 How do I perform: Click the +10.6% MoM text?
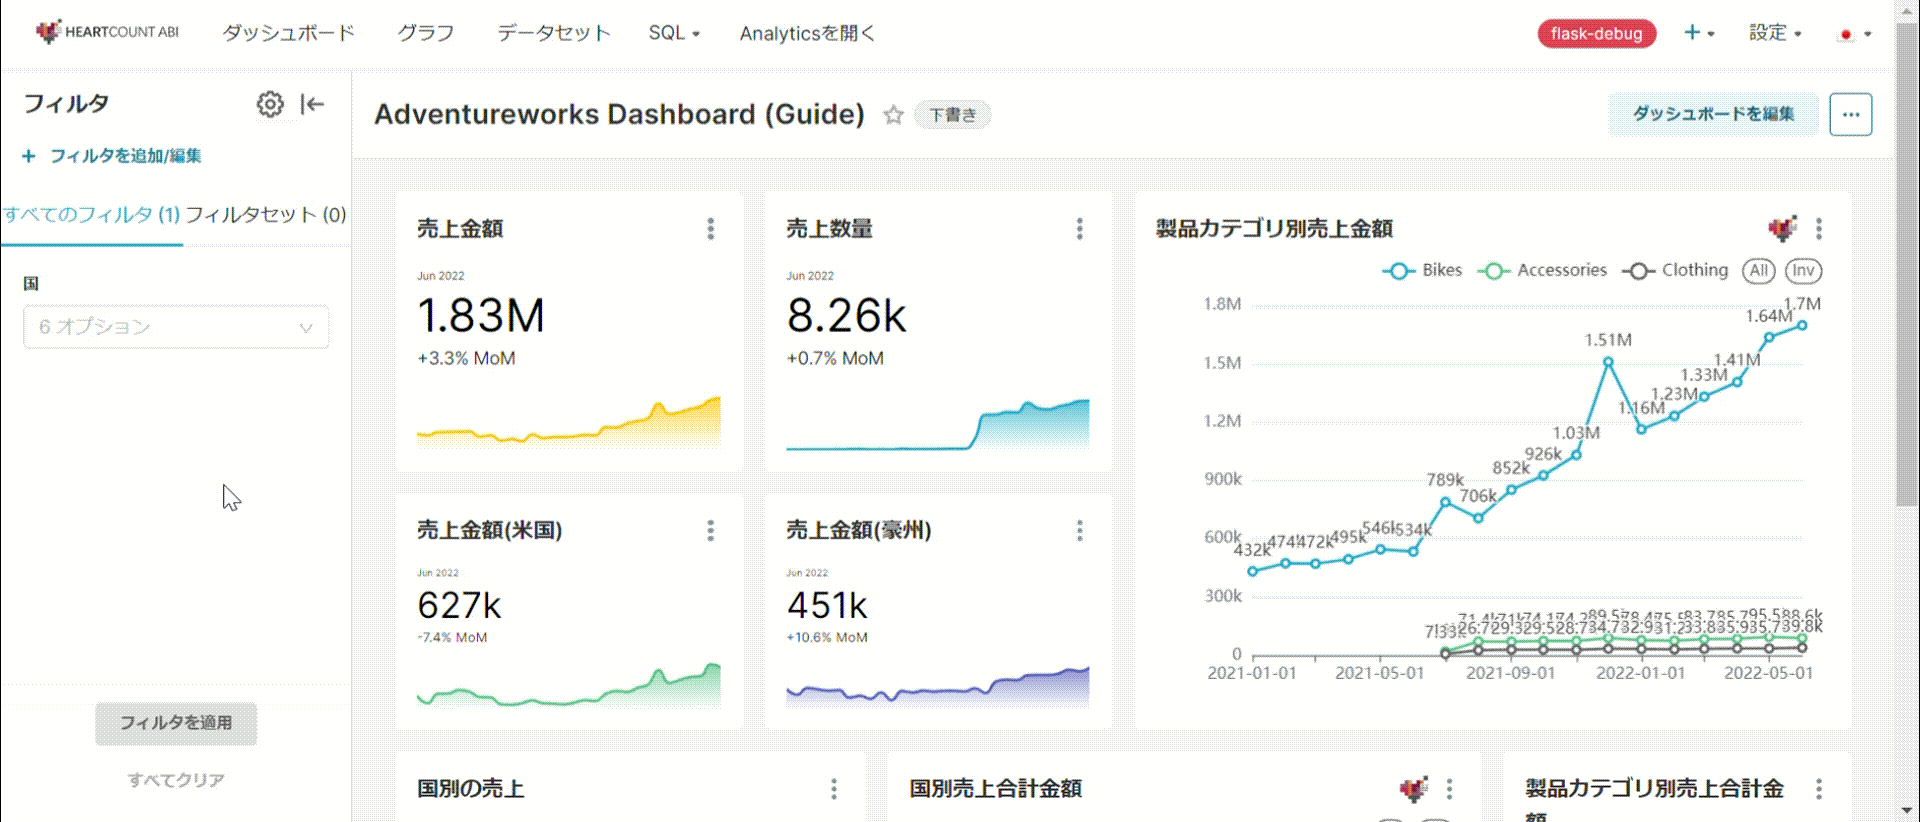(827, 638)
